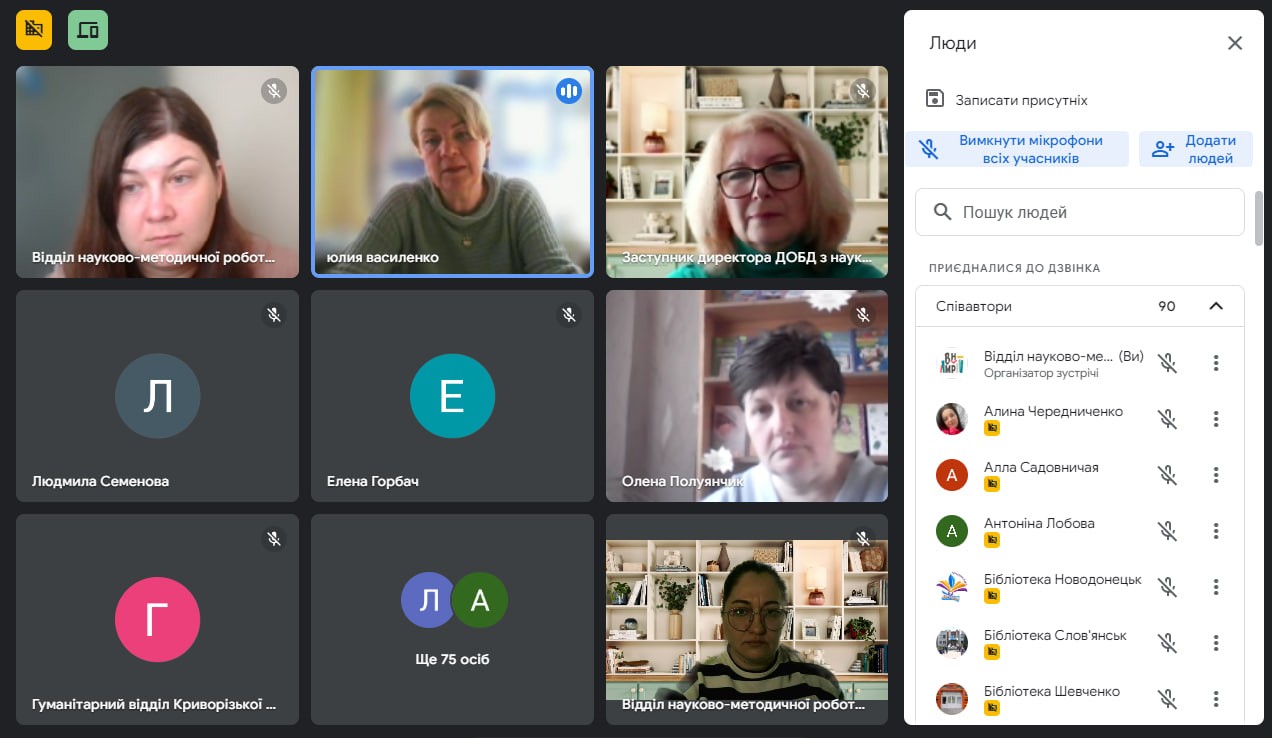The height and width of the screenshot is (738, 1272).
Task: Mute Бібліотека Новодонецьк's microphone
Action: (x=1167, y=587)
